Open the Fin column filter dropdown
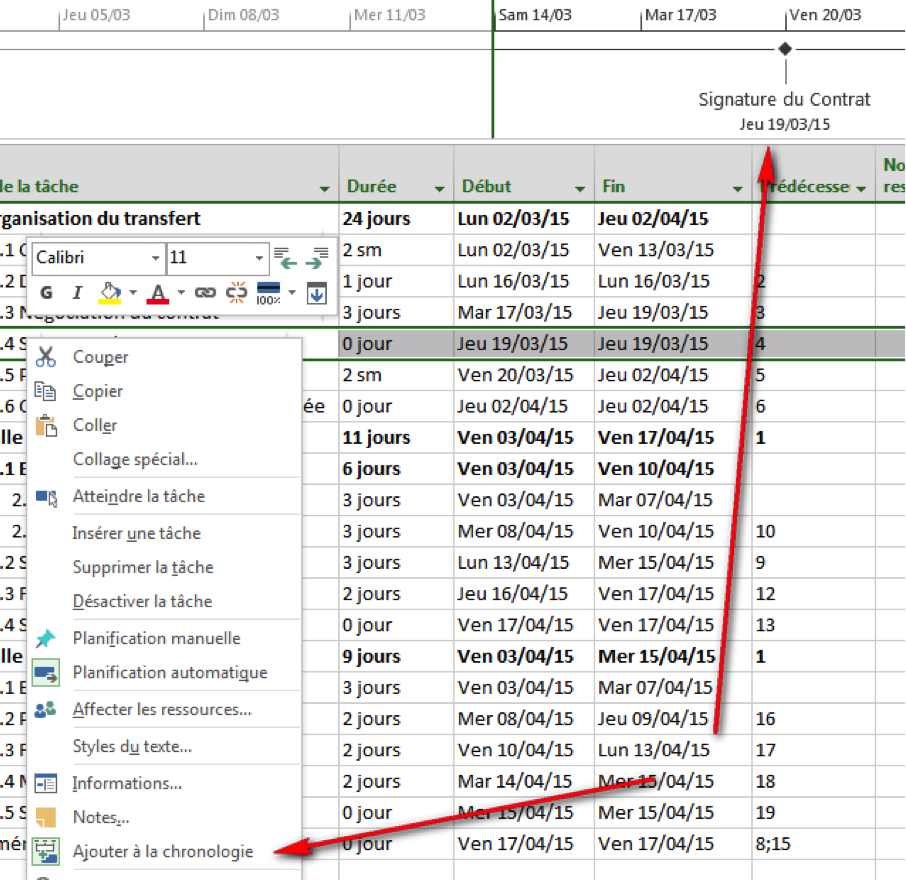Image resolution: width=906 pixels, height=880 pixels. click(x=738, y=188)
